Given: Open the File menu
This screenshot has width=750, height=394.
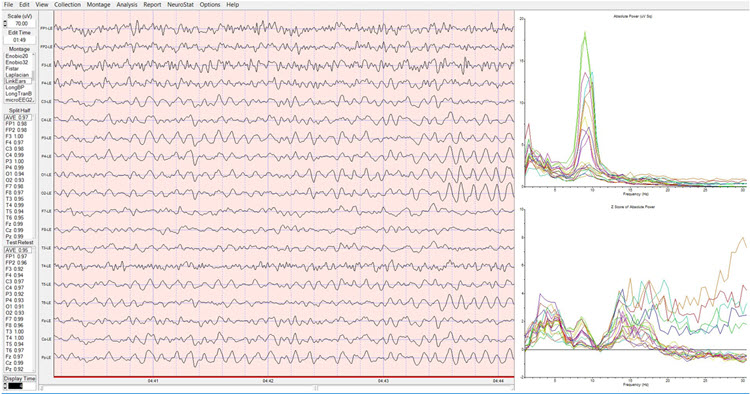Looking at the screenshot, I should 8,5.
